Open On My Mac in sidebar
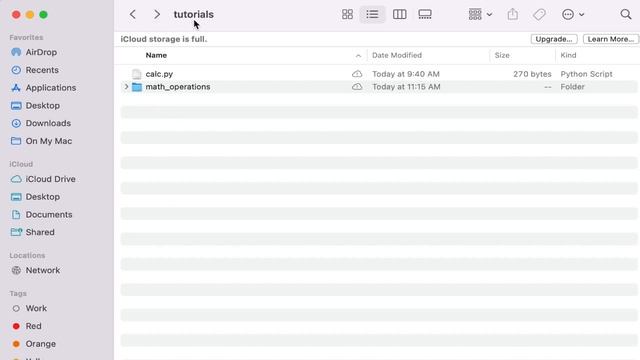Viewport: 640px width, 360px height. [49, 141]
